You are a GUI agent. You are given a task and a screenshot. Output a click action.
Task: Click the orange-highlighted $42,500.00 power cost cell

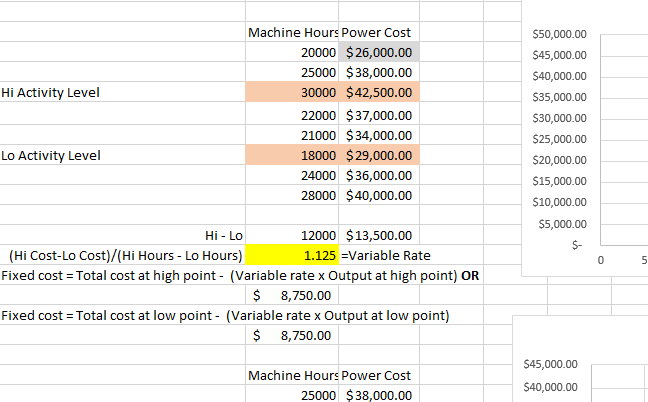[x=379, y=92]
